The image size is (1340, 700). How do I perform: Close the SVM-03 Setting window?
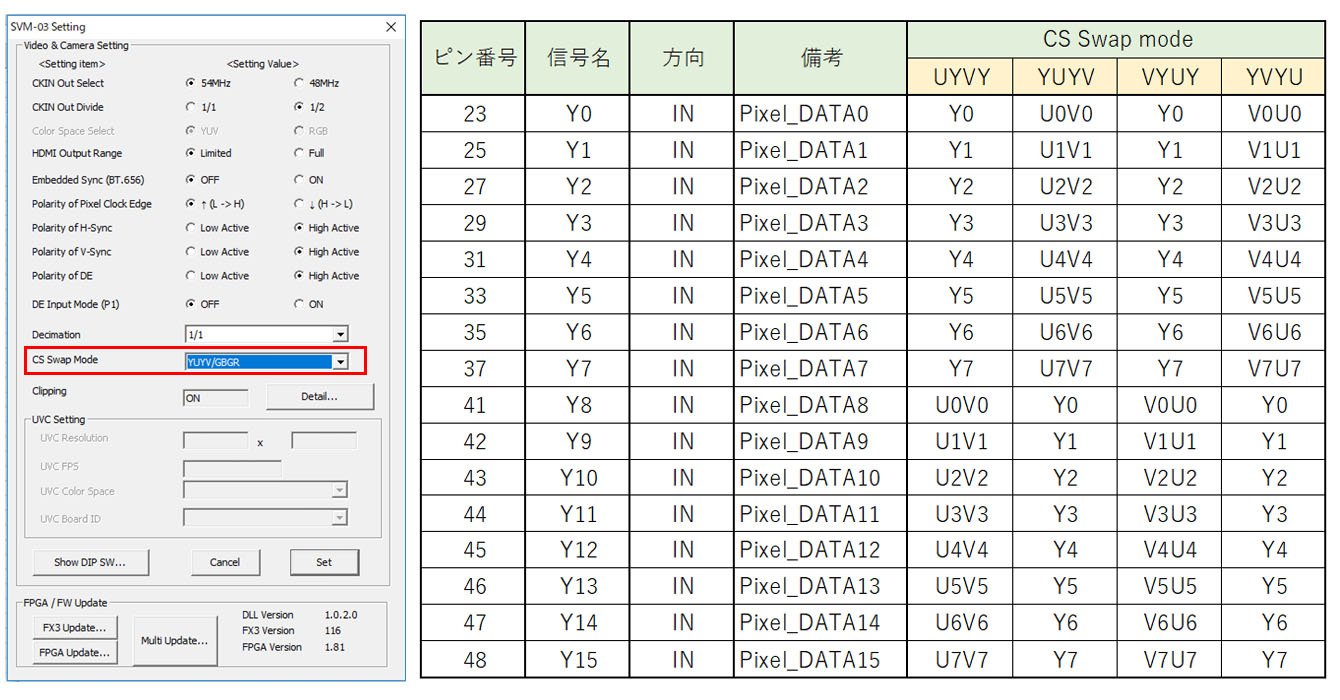[391, 27]
